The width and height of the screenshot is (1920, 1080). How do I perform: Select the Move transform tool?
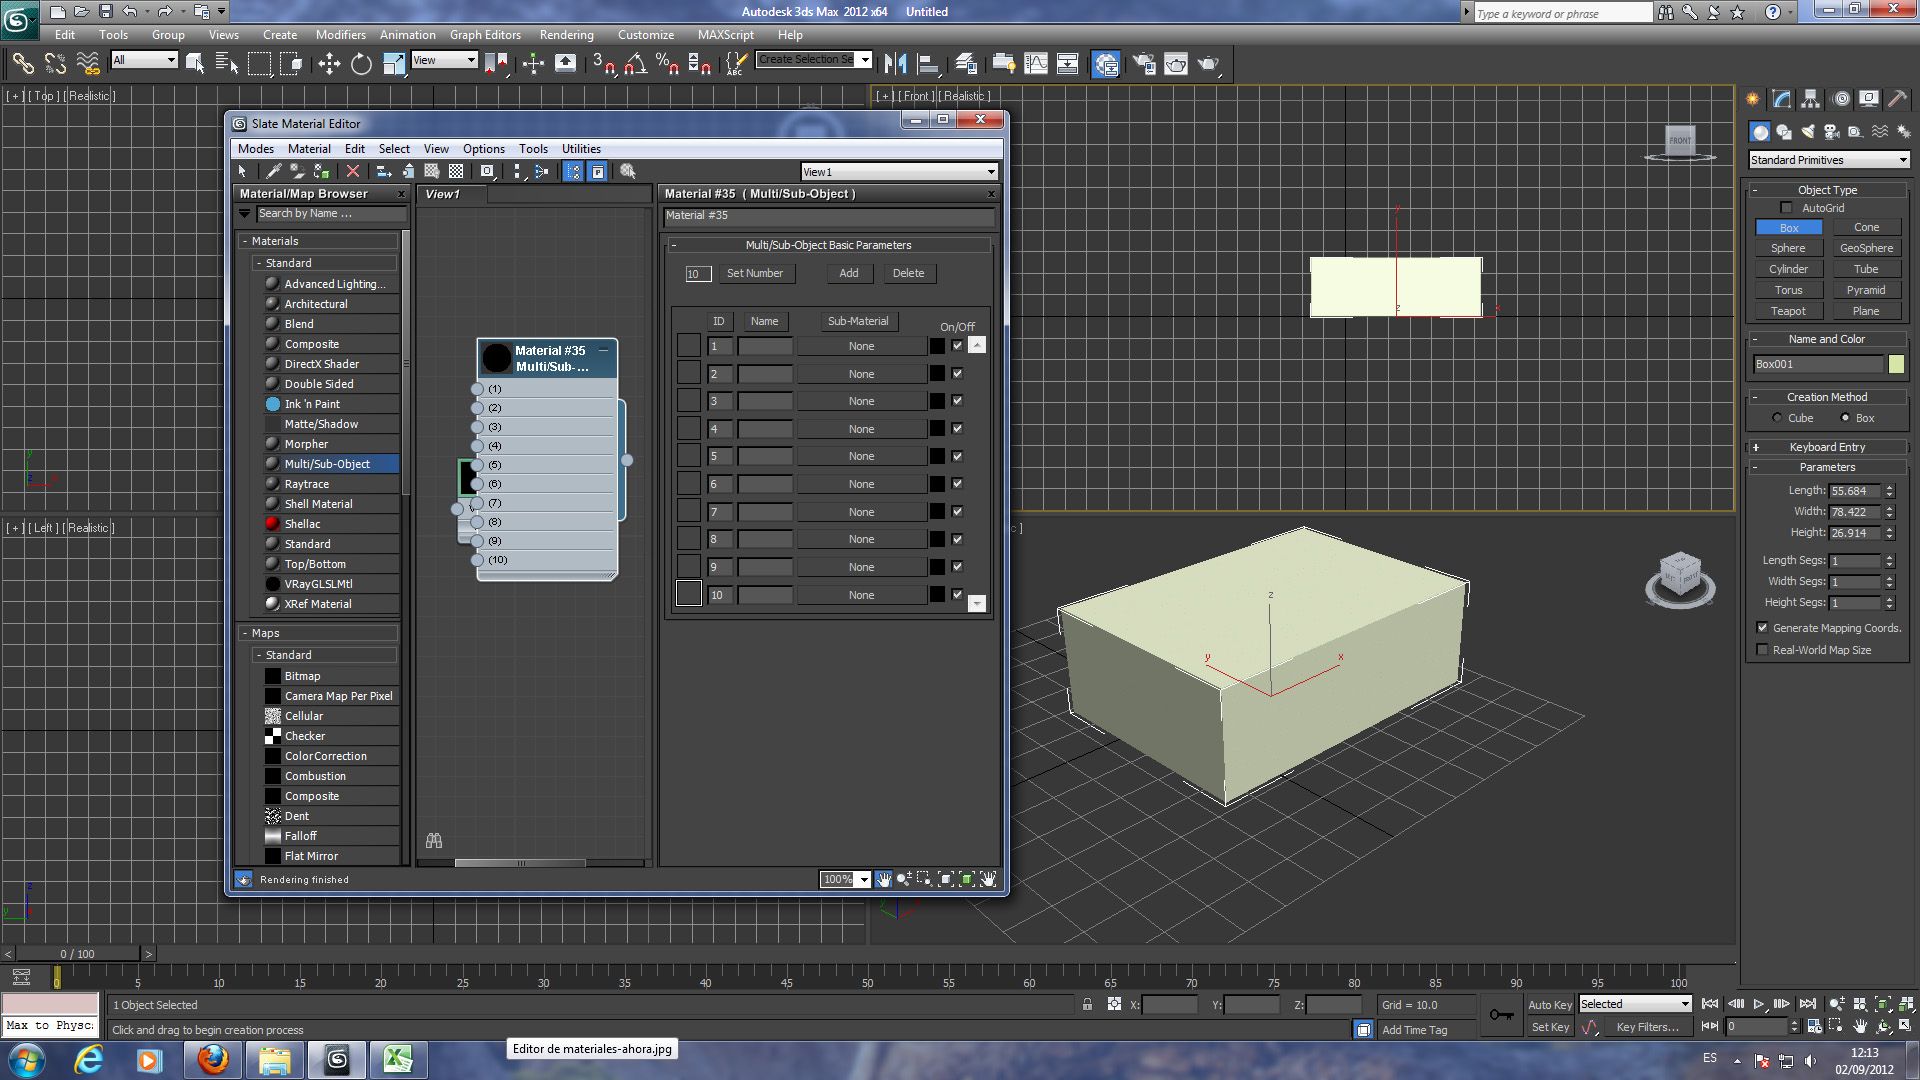coord(329,64)
